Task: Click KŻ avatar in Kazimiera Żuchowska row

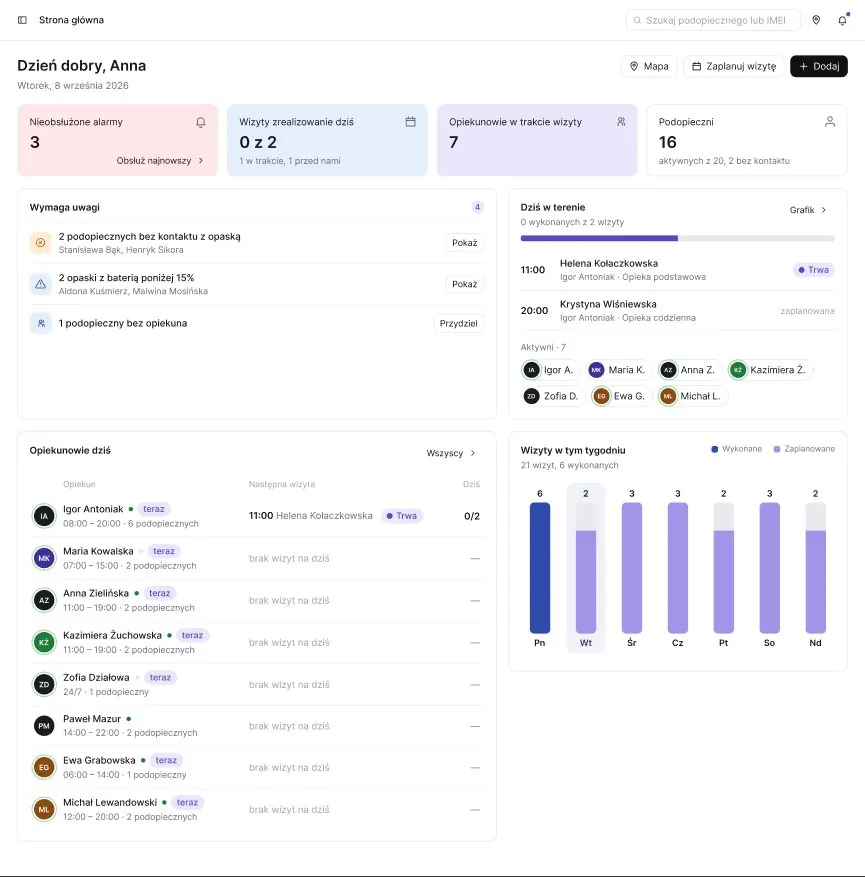Action: (x=44, y=643)
